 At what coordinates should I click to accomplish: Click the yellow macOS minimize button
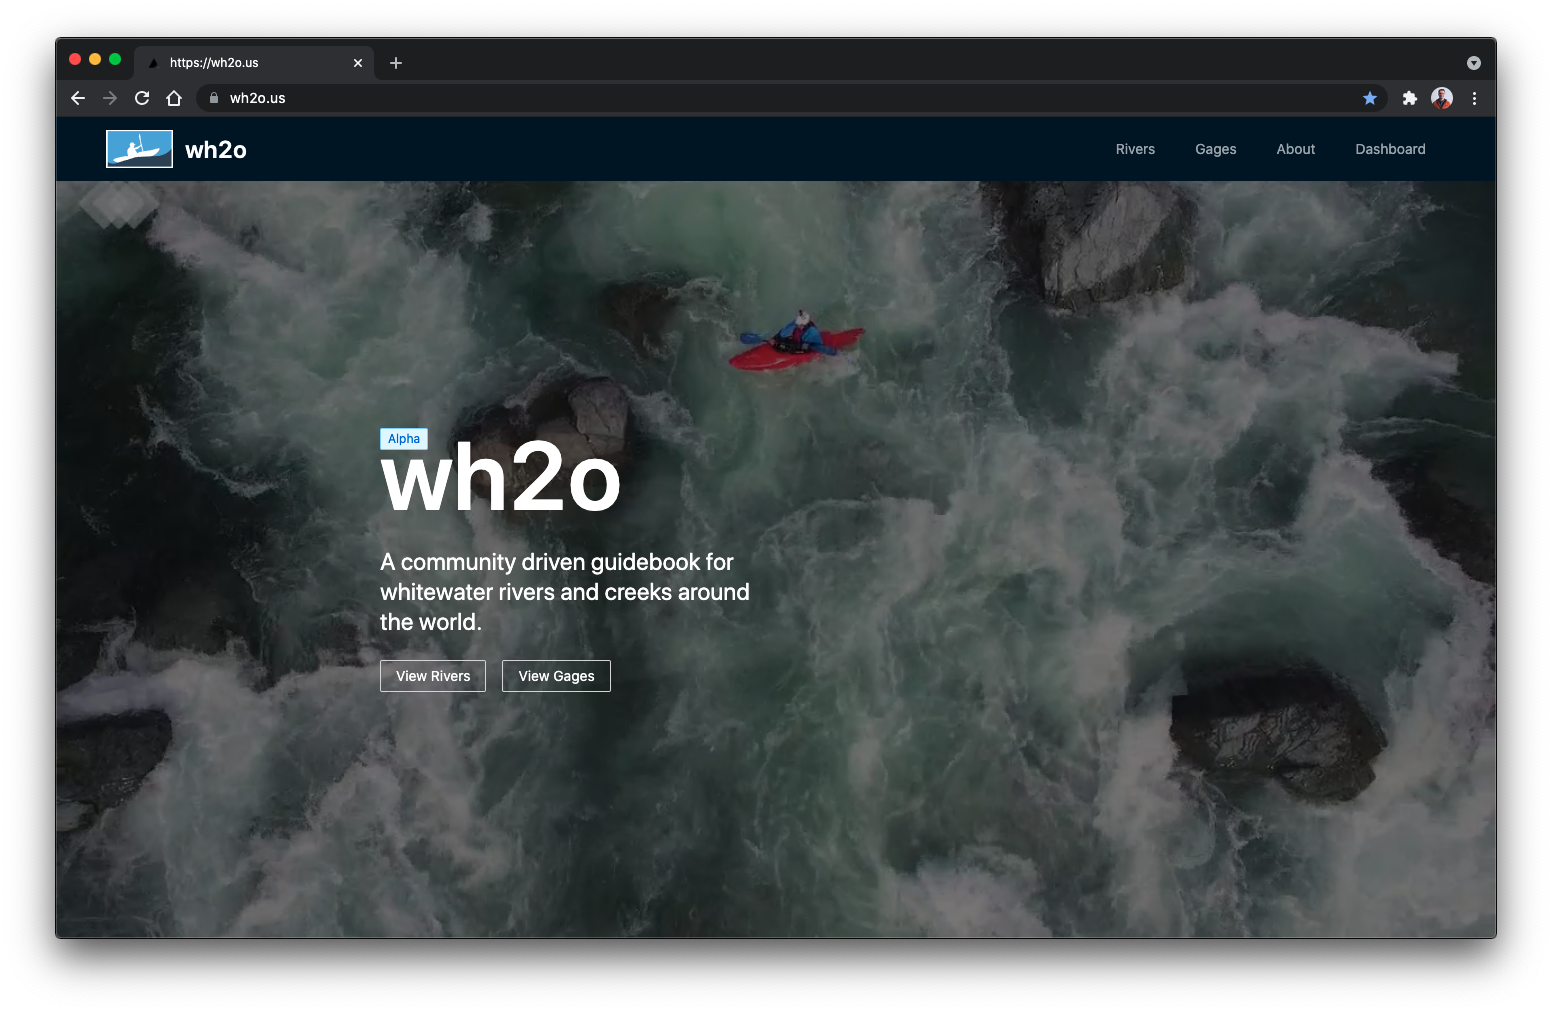pyautogui.click(x=95, y=59)
